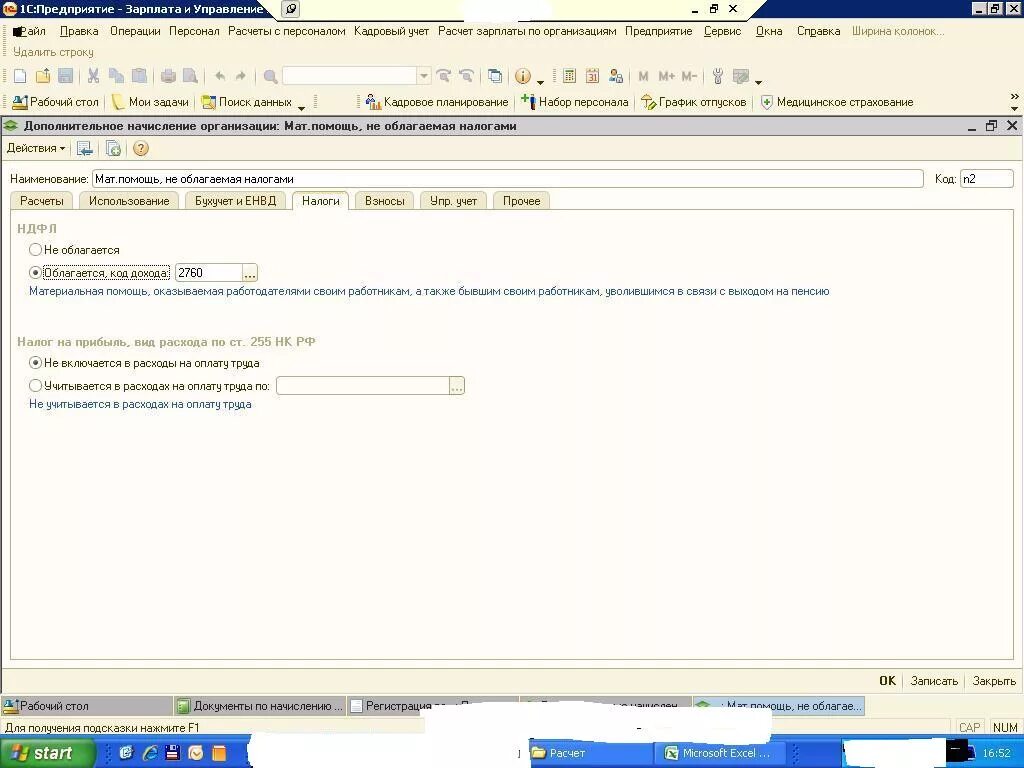Click the go-to-list icon beside Действия
This screenshot has height=768, width=1024.
point(85,149)
